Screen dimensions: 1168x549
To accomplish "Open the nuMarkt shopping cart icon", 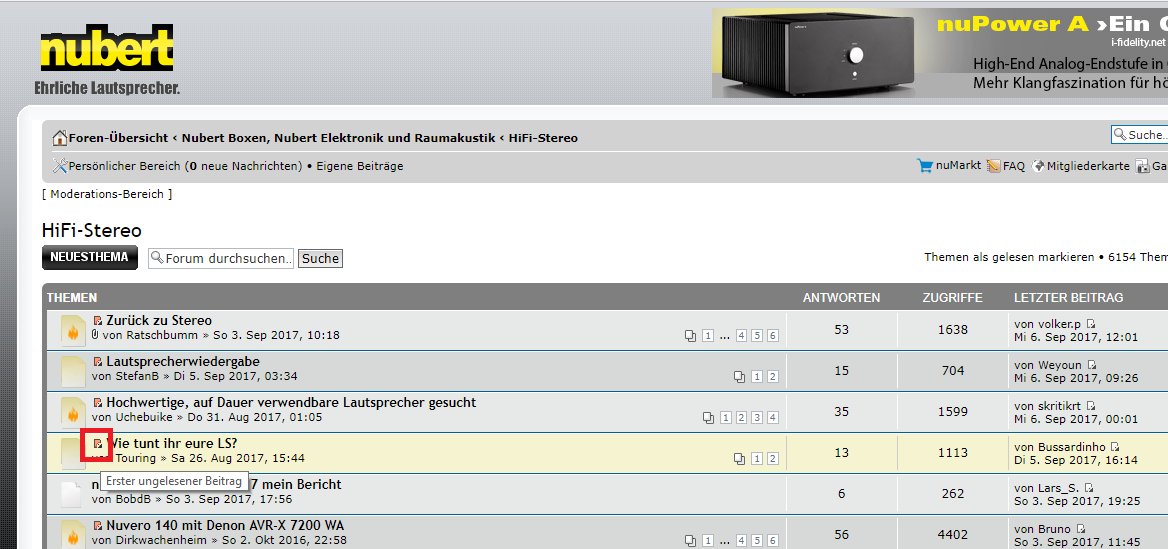I will point(924,166).
